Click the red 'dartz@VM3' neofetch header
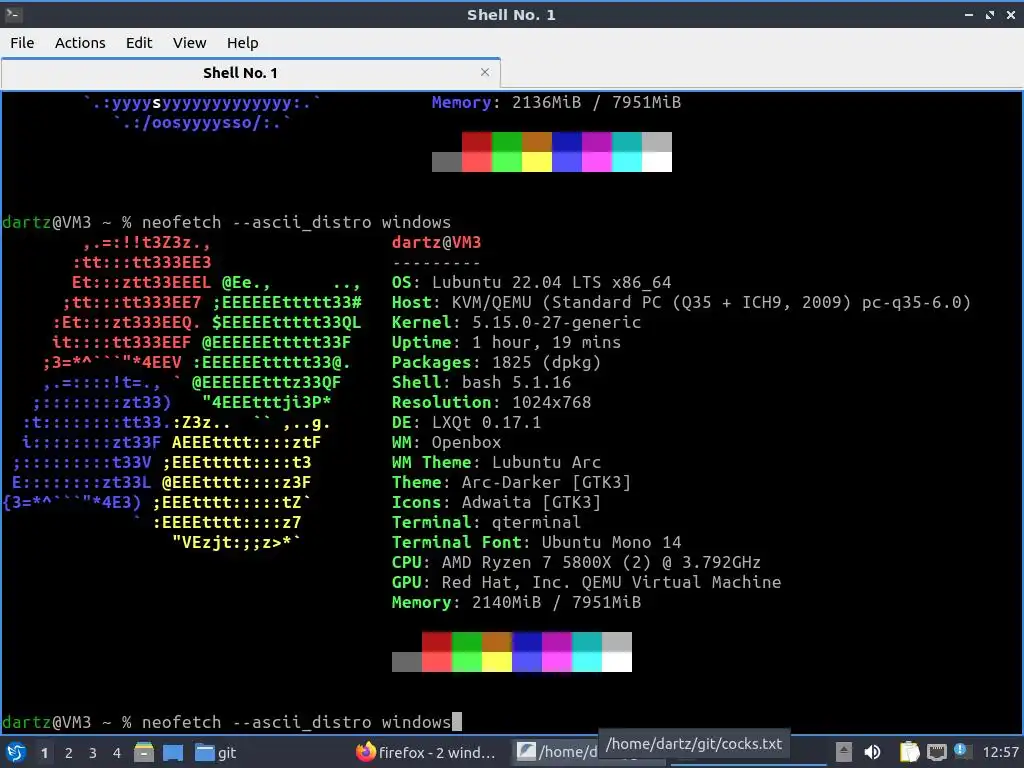The height and width of the screenshot is (768, 1024). pyautogui.click(x=436, y=242)
